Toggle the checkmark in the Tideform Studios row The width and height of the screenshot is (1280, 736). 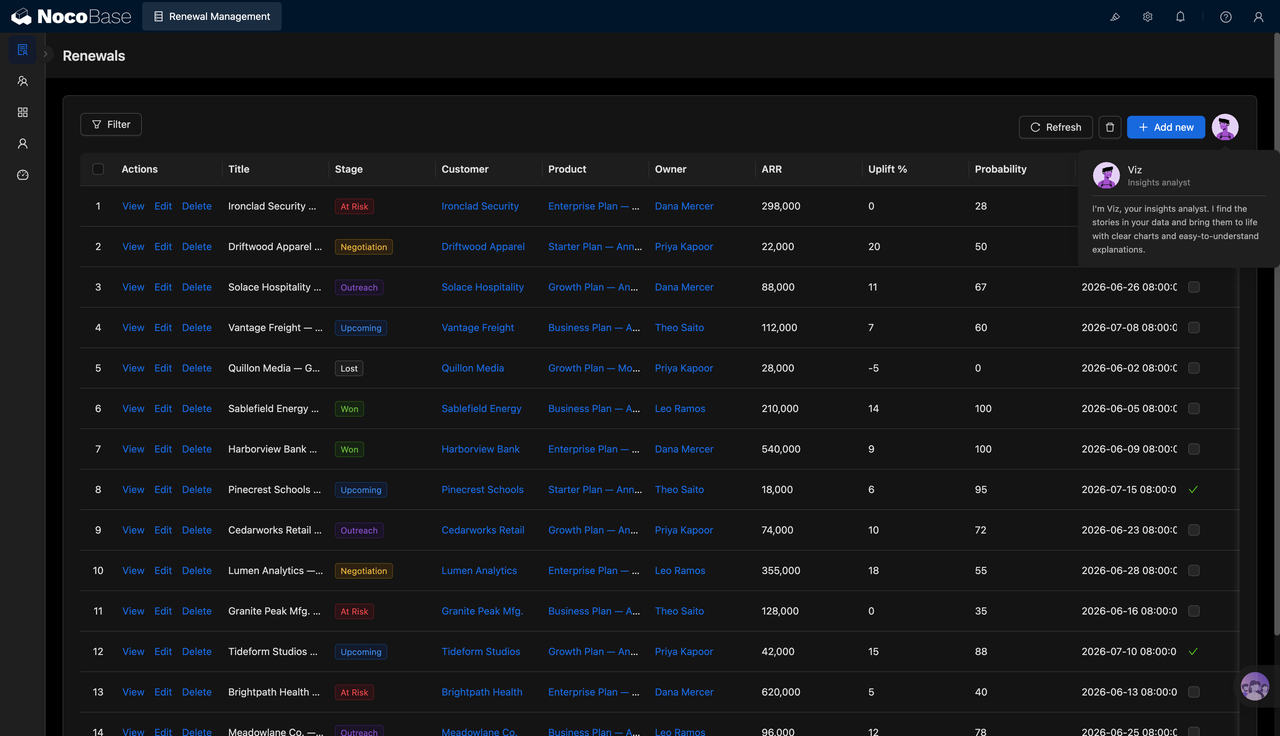1193,652
